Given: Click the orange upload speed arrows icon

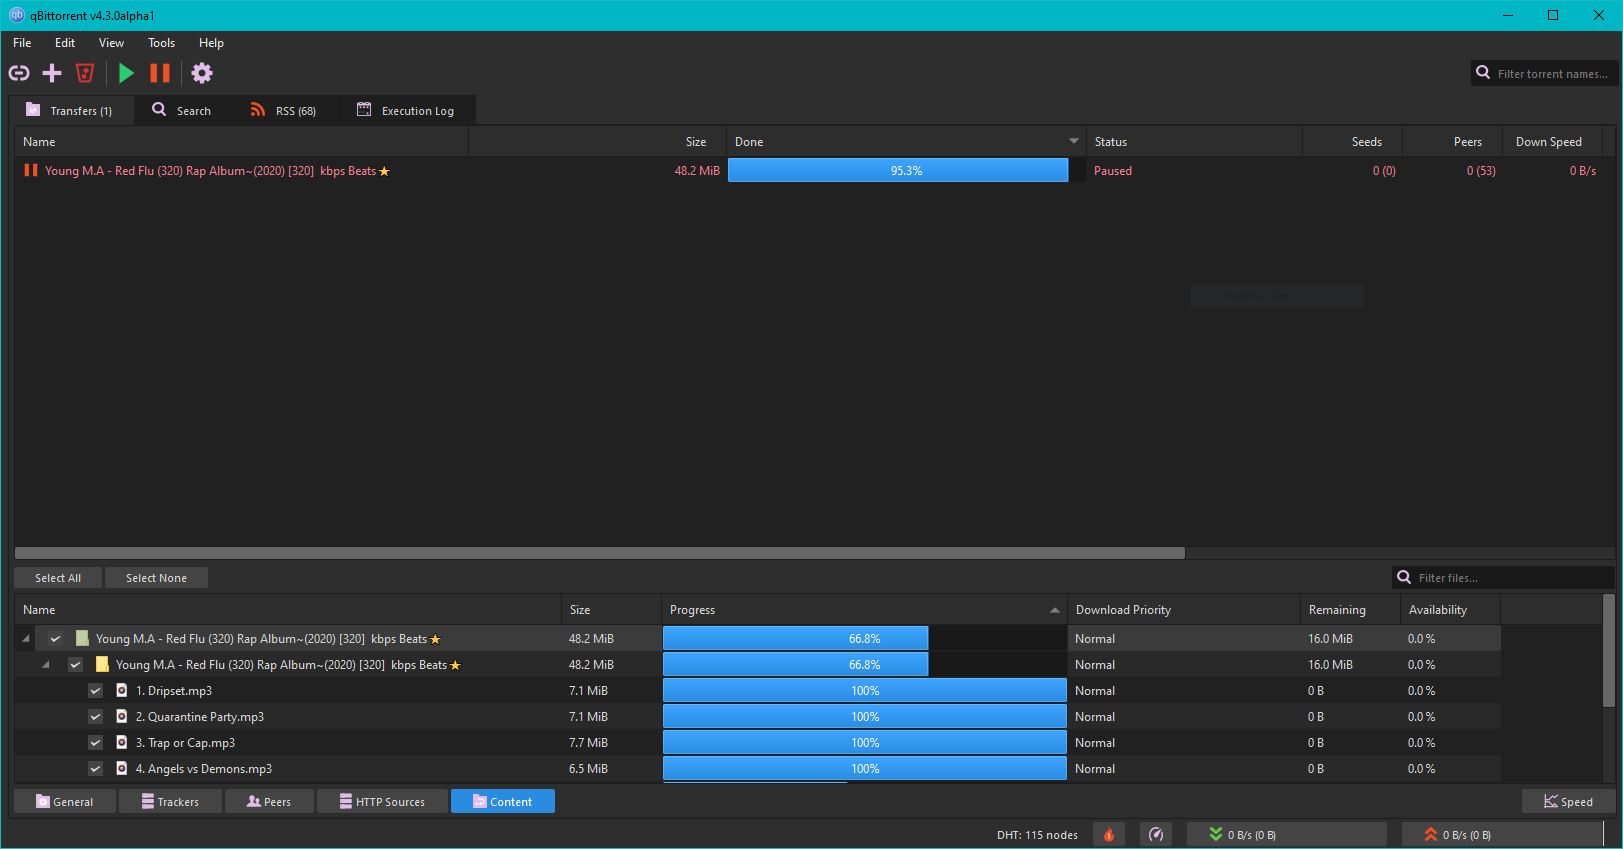Looking at the screenshot, I should [x=1431, y=834].
